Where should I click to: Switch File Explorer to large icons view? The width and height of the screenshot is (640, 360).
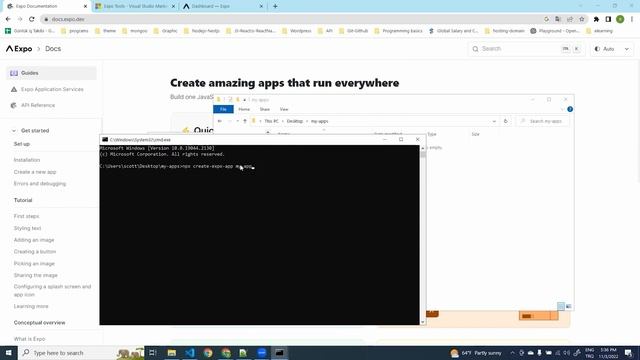tap(569, 306)
